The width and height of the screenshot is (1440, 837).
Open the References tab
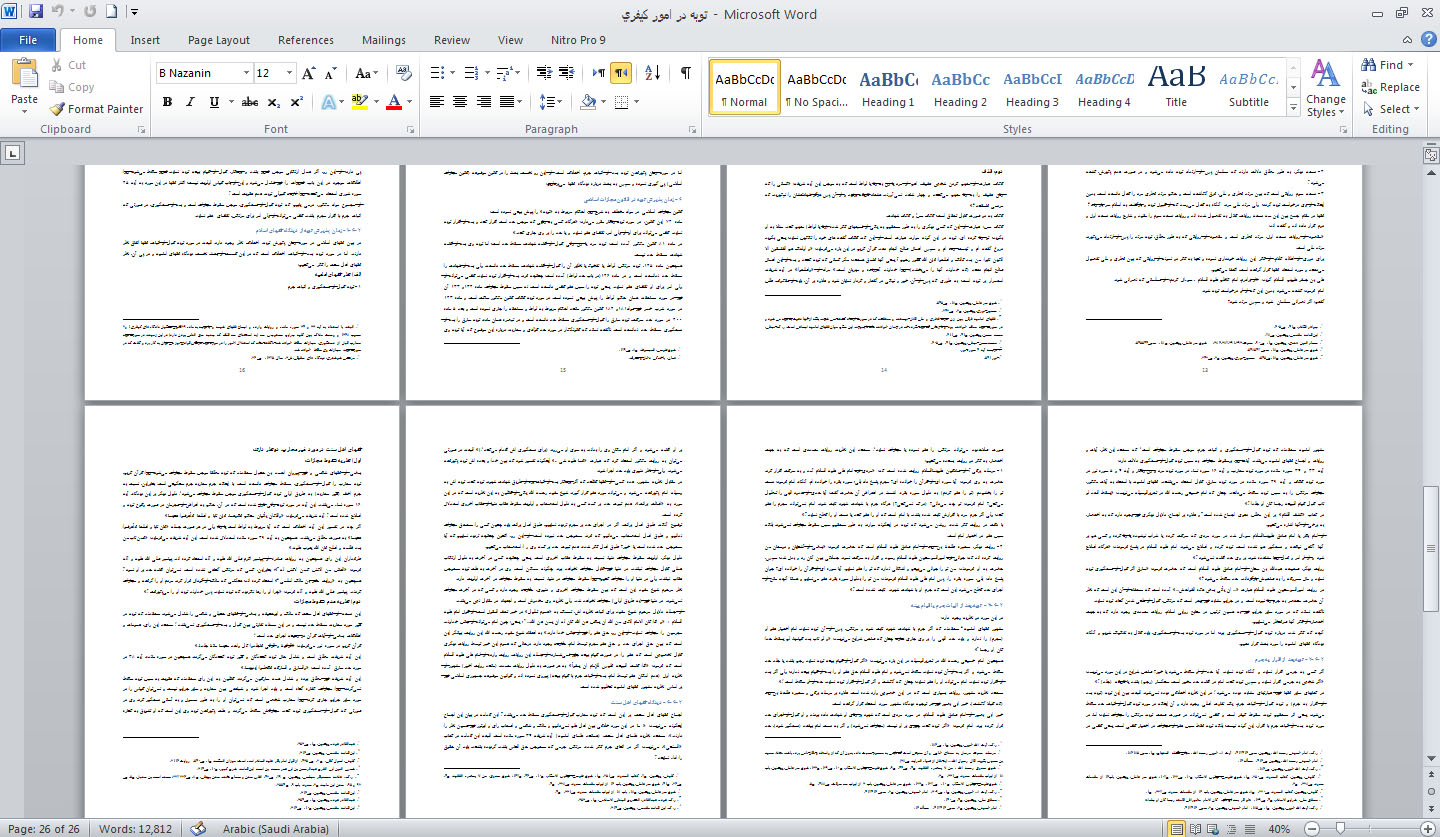click(306, 40)
